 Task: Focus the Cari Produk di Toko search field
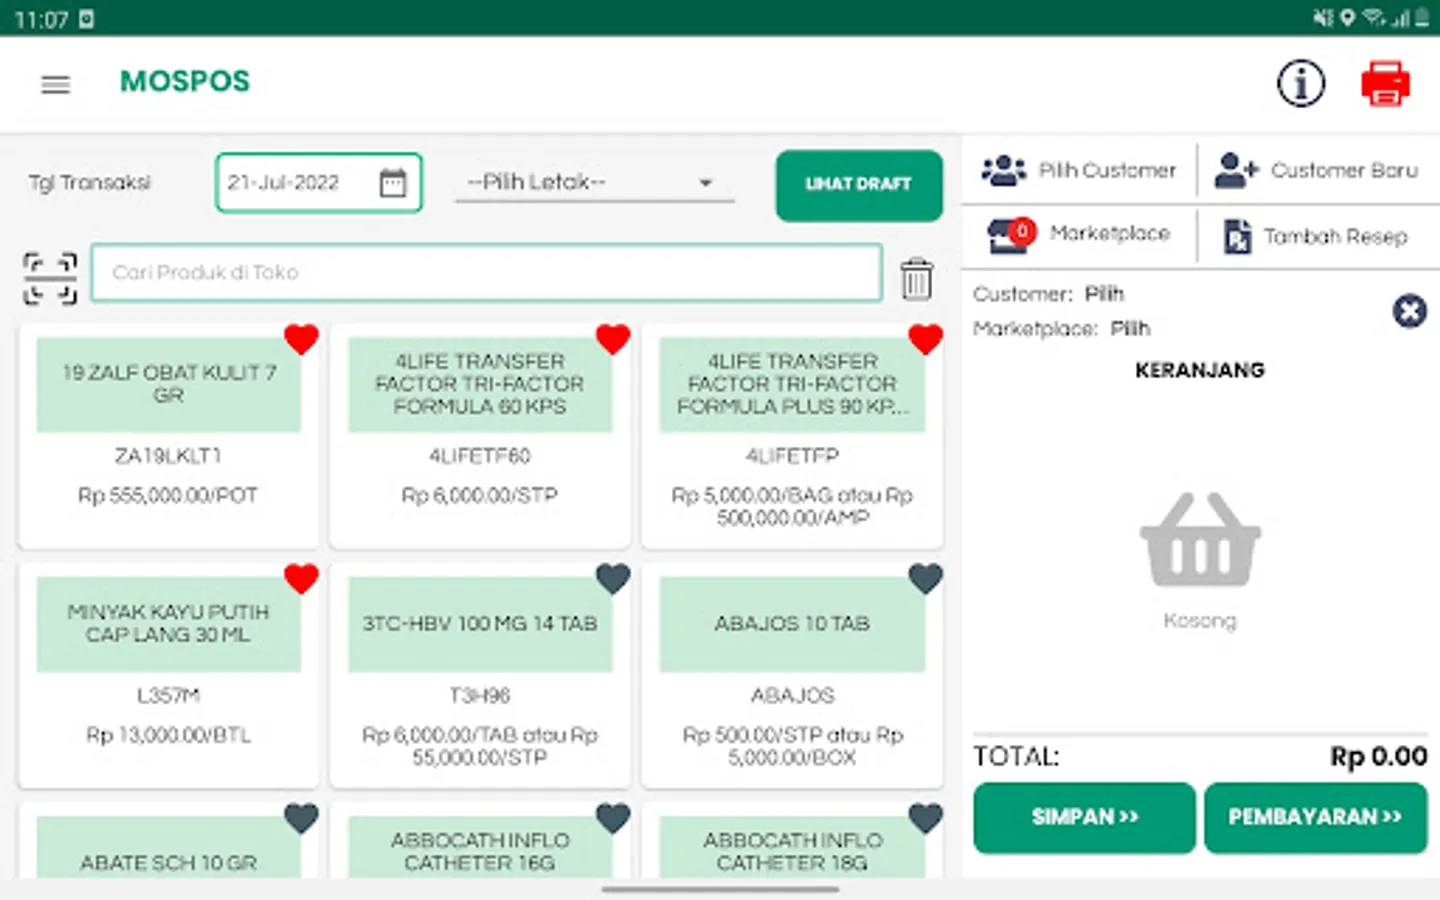487,272
